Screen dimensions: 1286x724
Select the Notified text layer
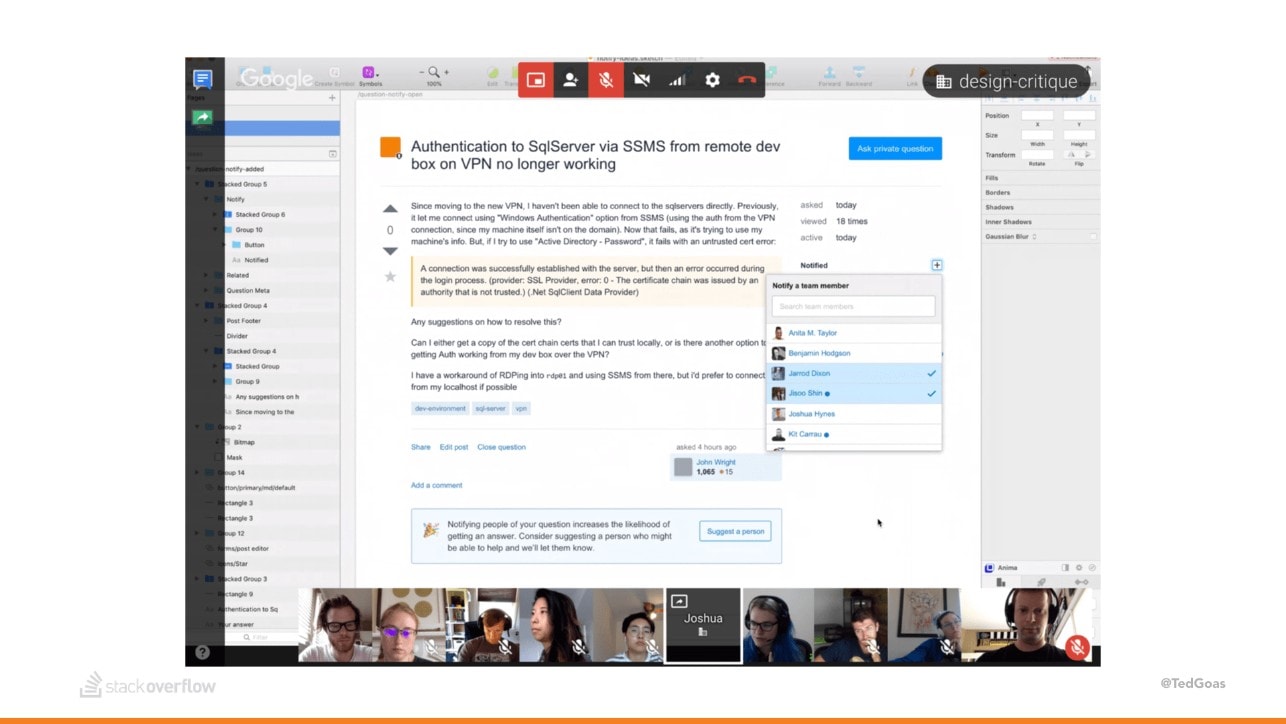pyautogui.click(x=256, y=260)
